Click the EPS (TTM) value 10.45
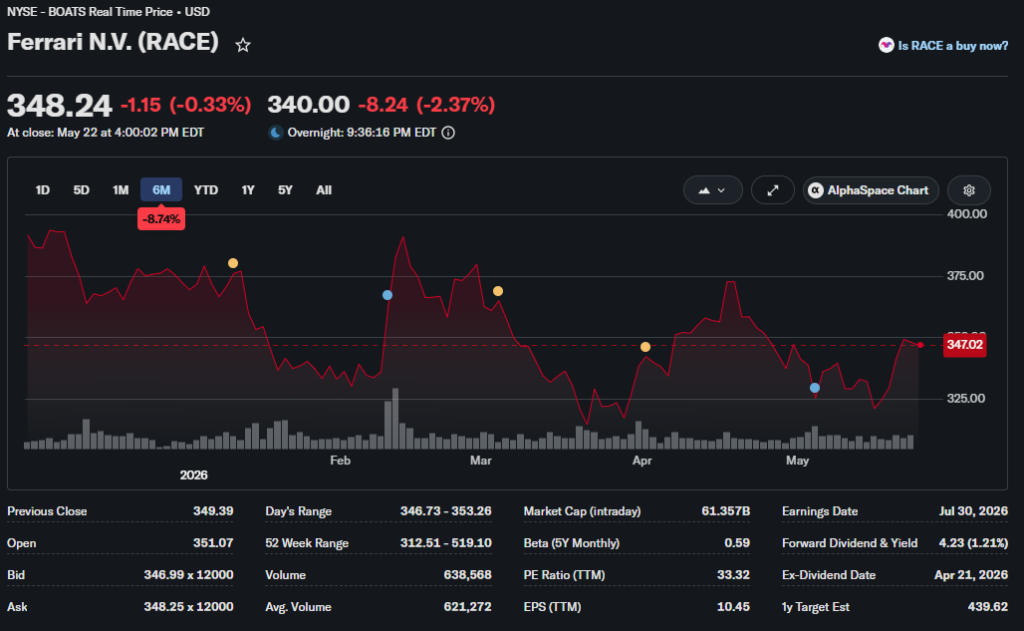The height and width of the screenshot is (631, 1024). [733, 607]
